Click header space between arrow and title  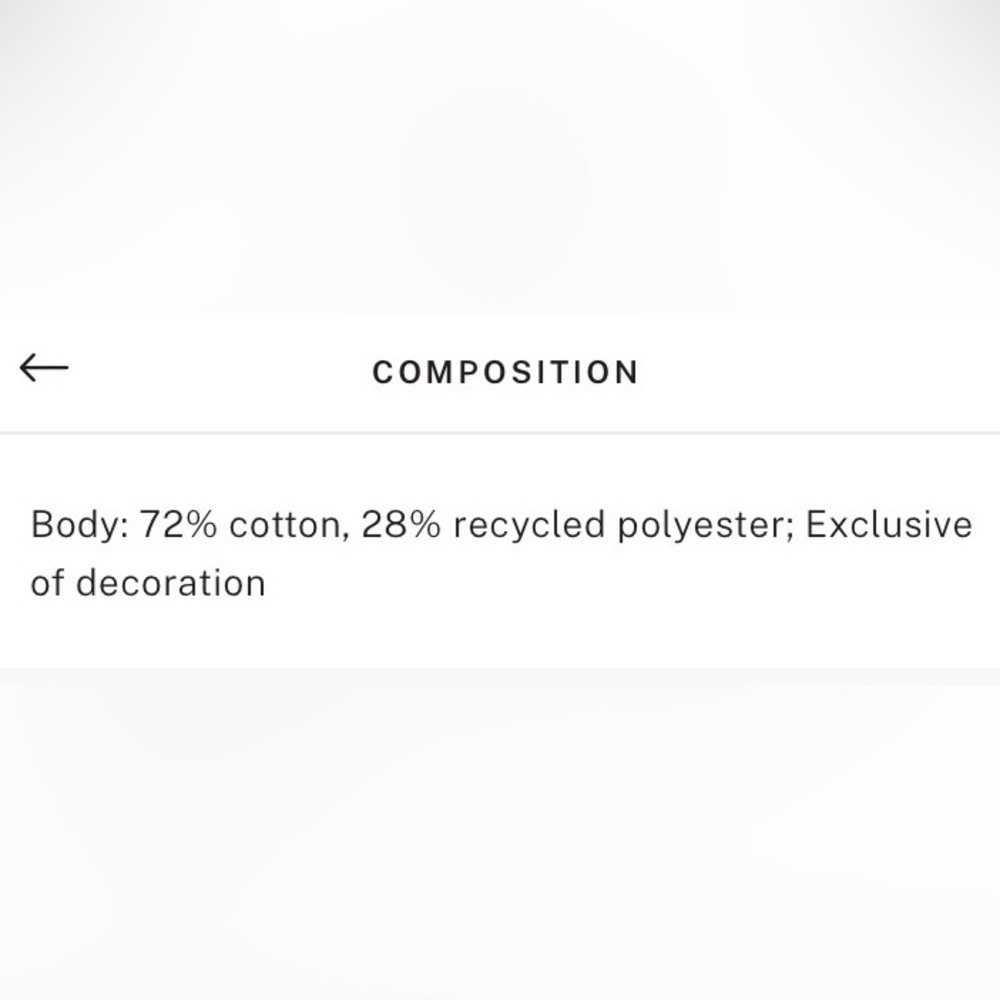(220, 372)
